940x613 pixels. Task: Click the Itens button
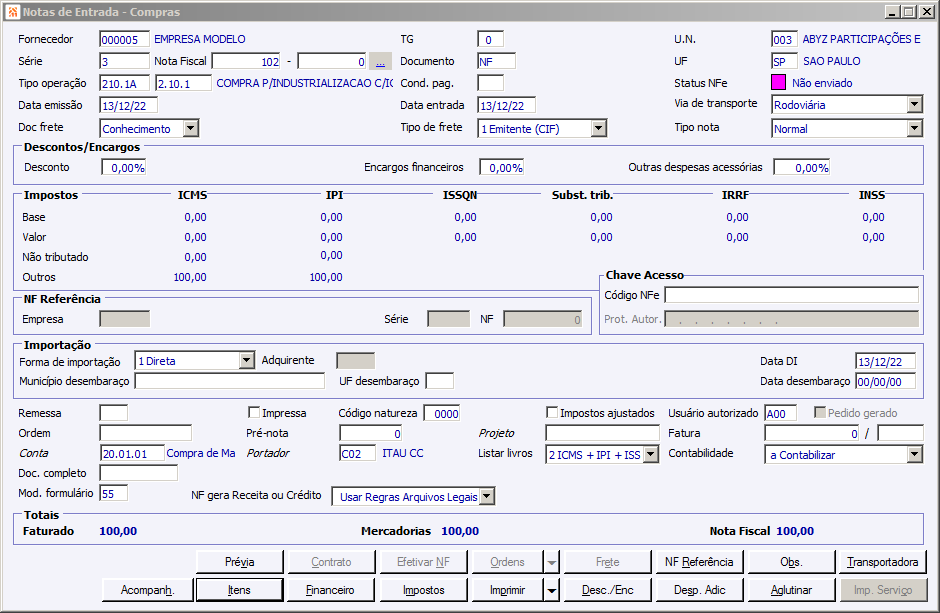[x=239, y=591]
